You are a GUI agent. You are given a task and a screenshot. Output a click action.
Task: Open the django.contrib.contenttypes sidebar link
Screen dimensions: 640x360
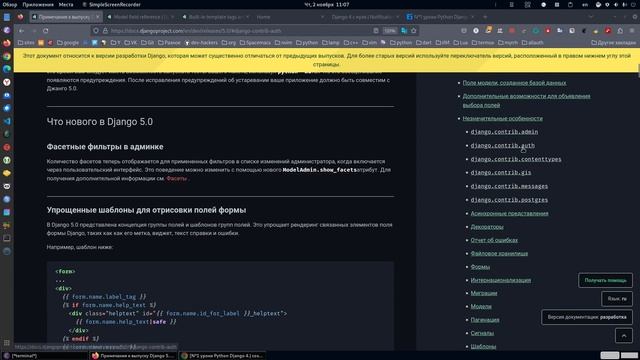pos(516,159)
